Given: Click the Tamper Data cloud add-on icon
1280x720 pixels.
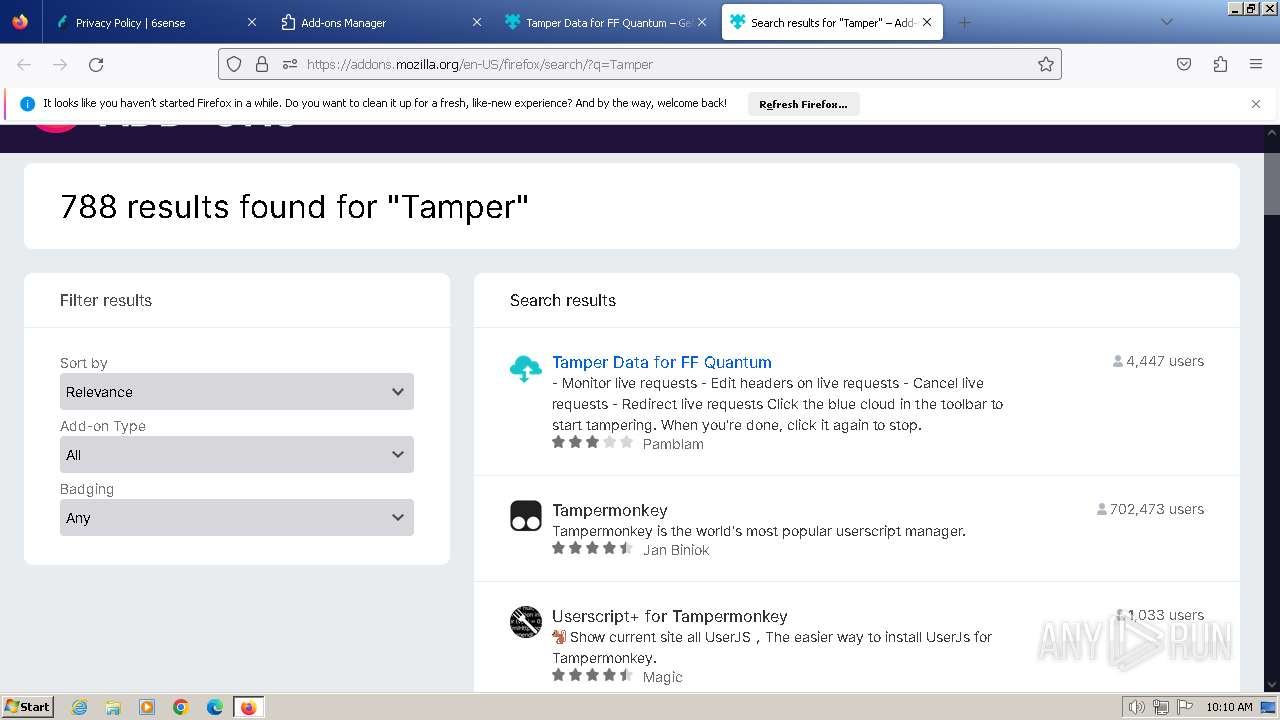Looking at the screenshot, I should point(526,369).
